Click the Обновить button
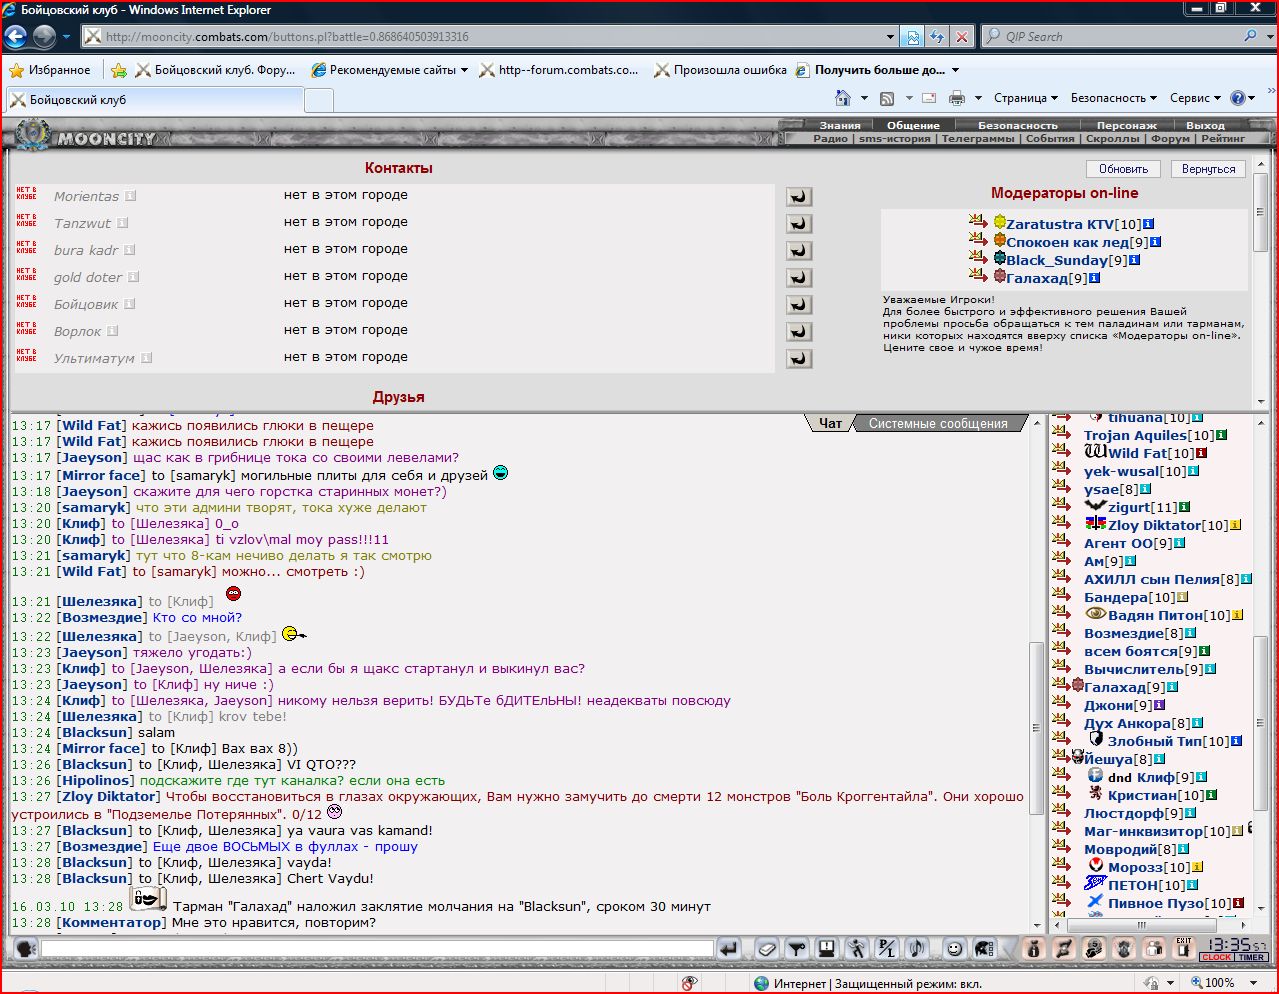Image resolution: width=1279 pixels, height=994 pixels. click(x=1123, y=169)
